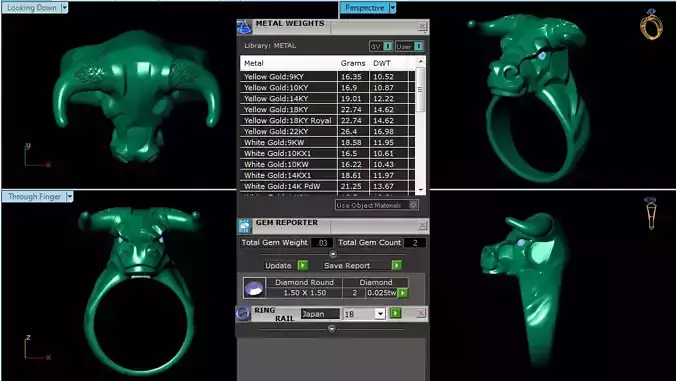Click the metal list scroll down arrow
676x381 pixels.
tap(421, 190)
